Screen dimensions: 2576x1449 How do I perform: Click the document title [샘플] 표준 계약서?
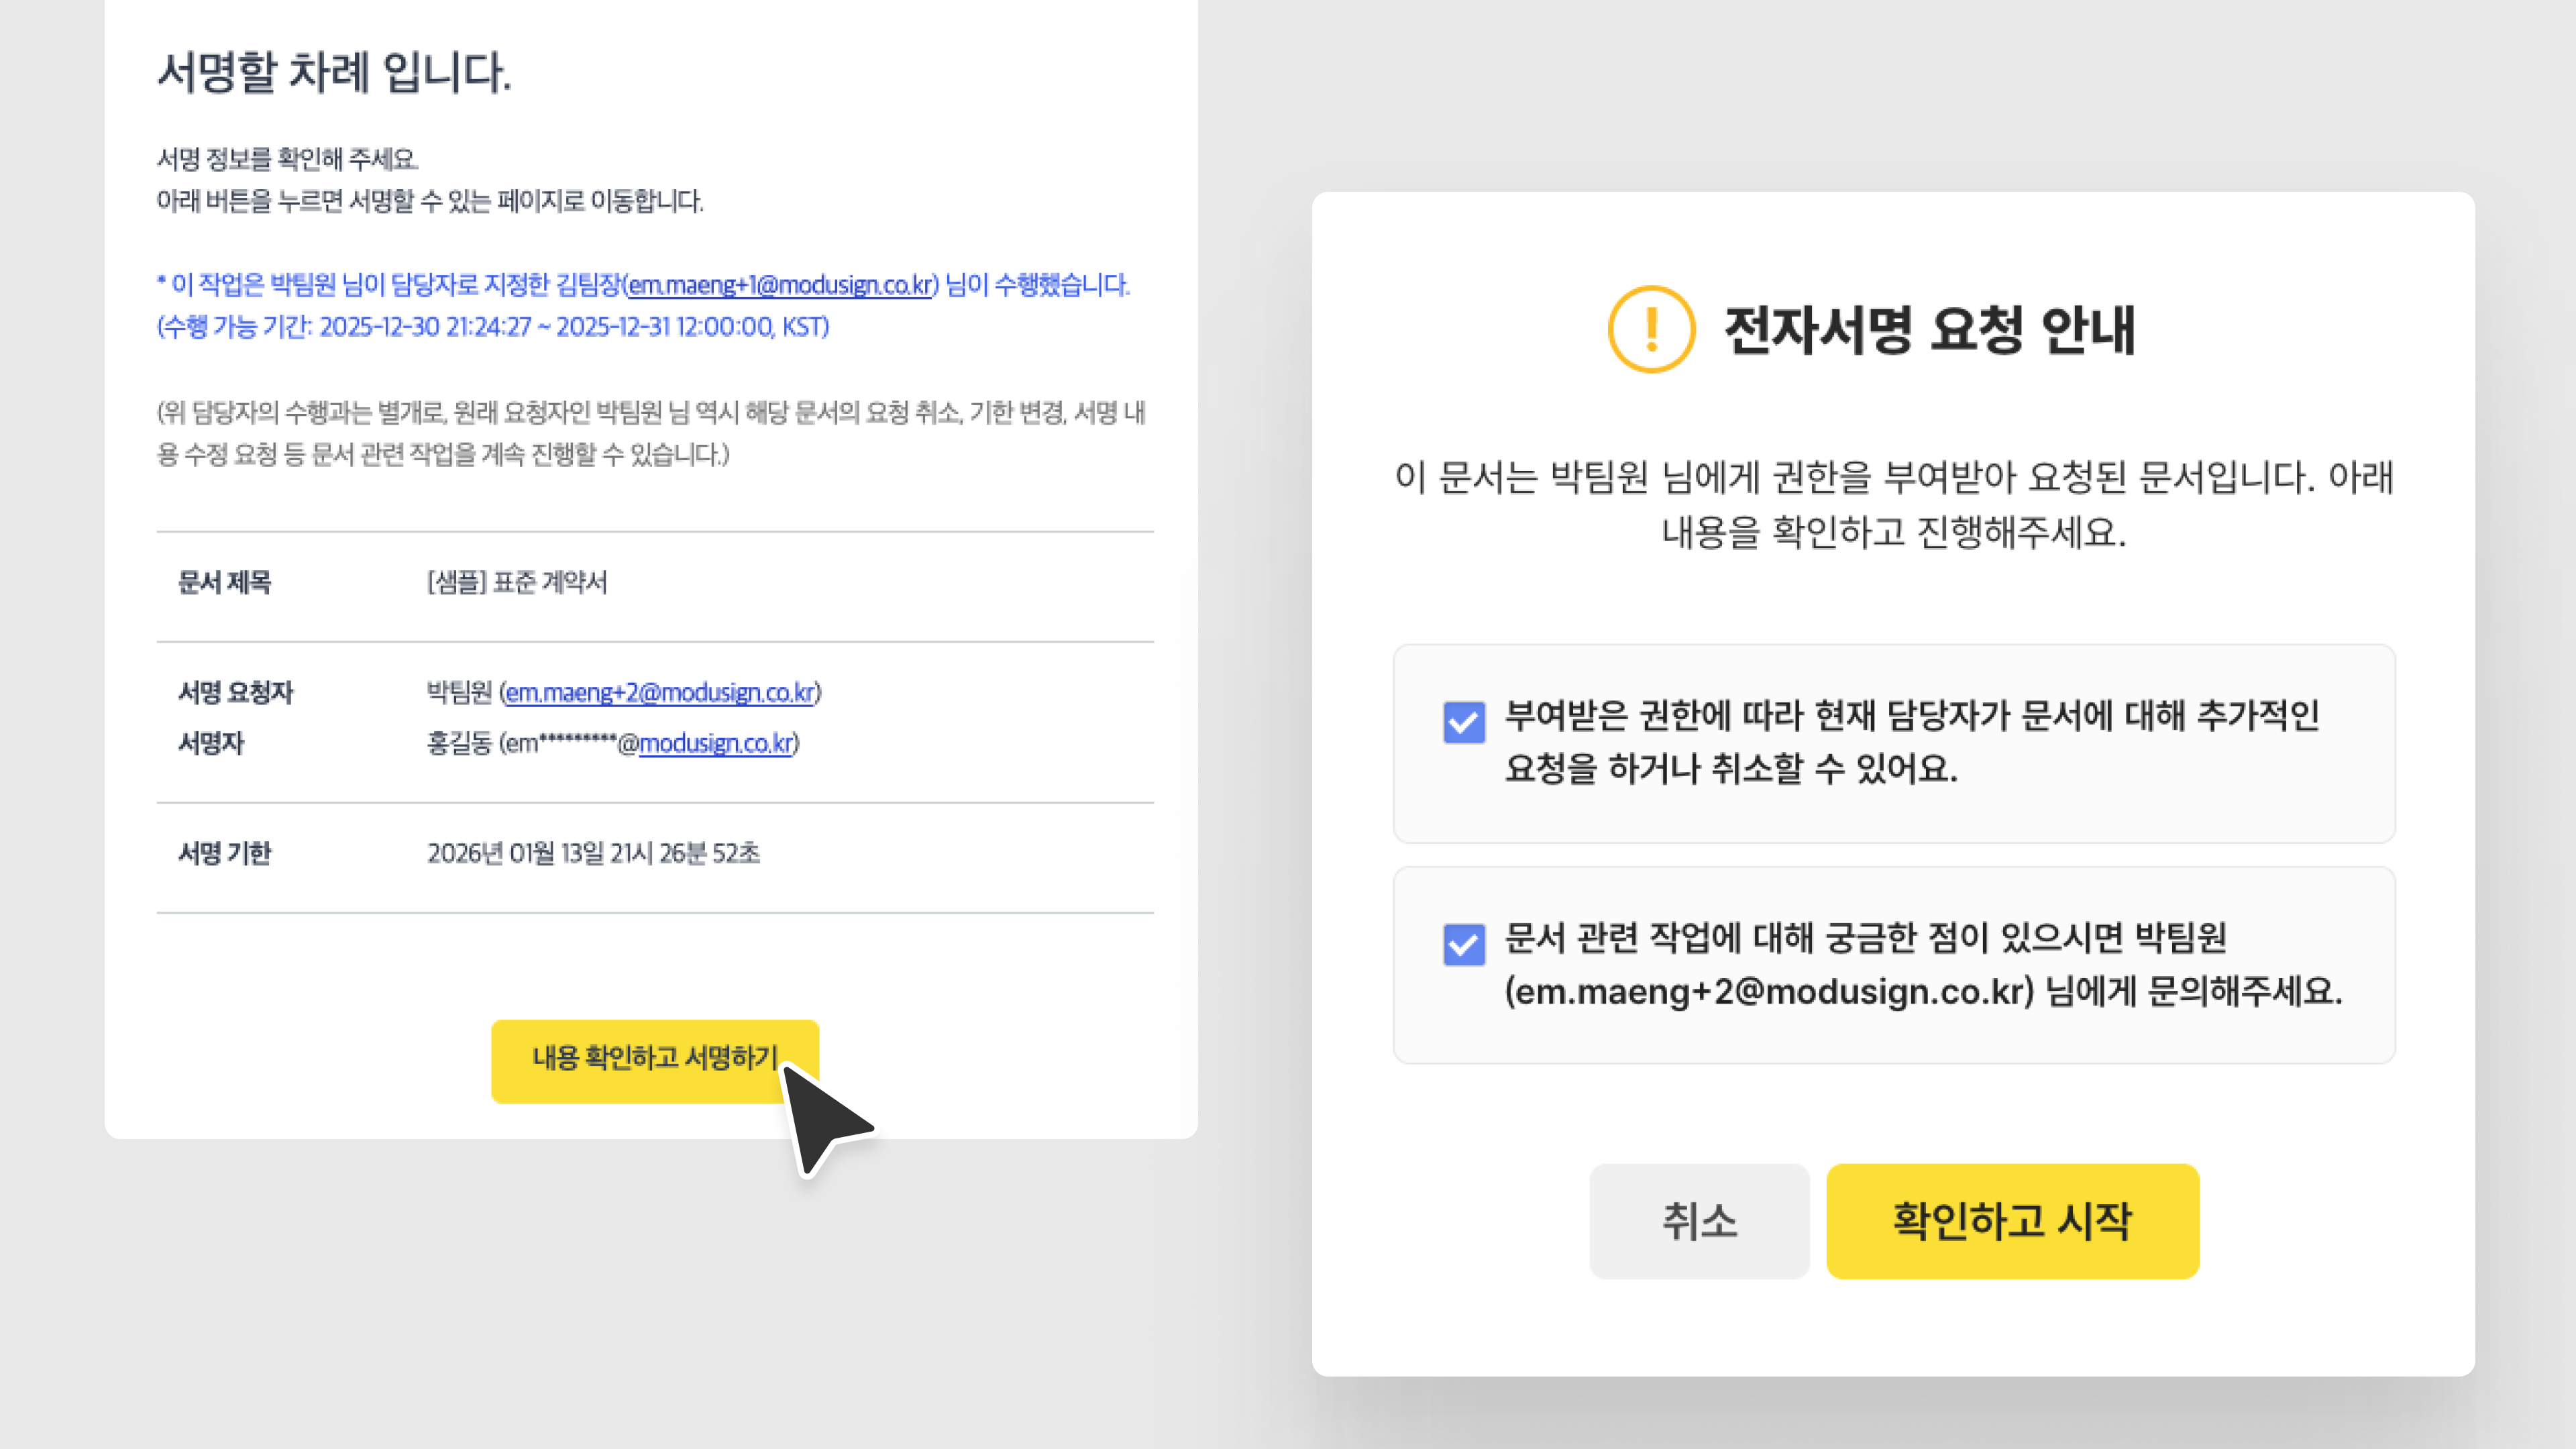click(x=516, y=582)
